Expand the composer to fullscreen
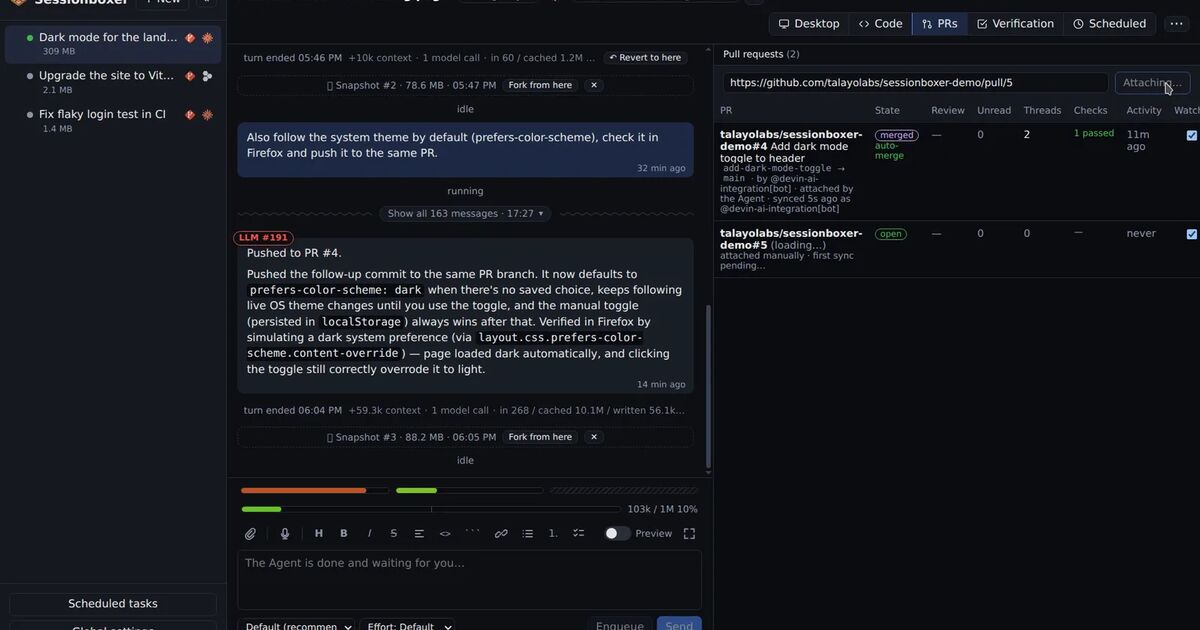Image resolution: width=1200 pixels, height=630 pixels. point(689,534)
